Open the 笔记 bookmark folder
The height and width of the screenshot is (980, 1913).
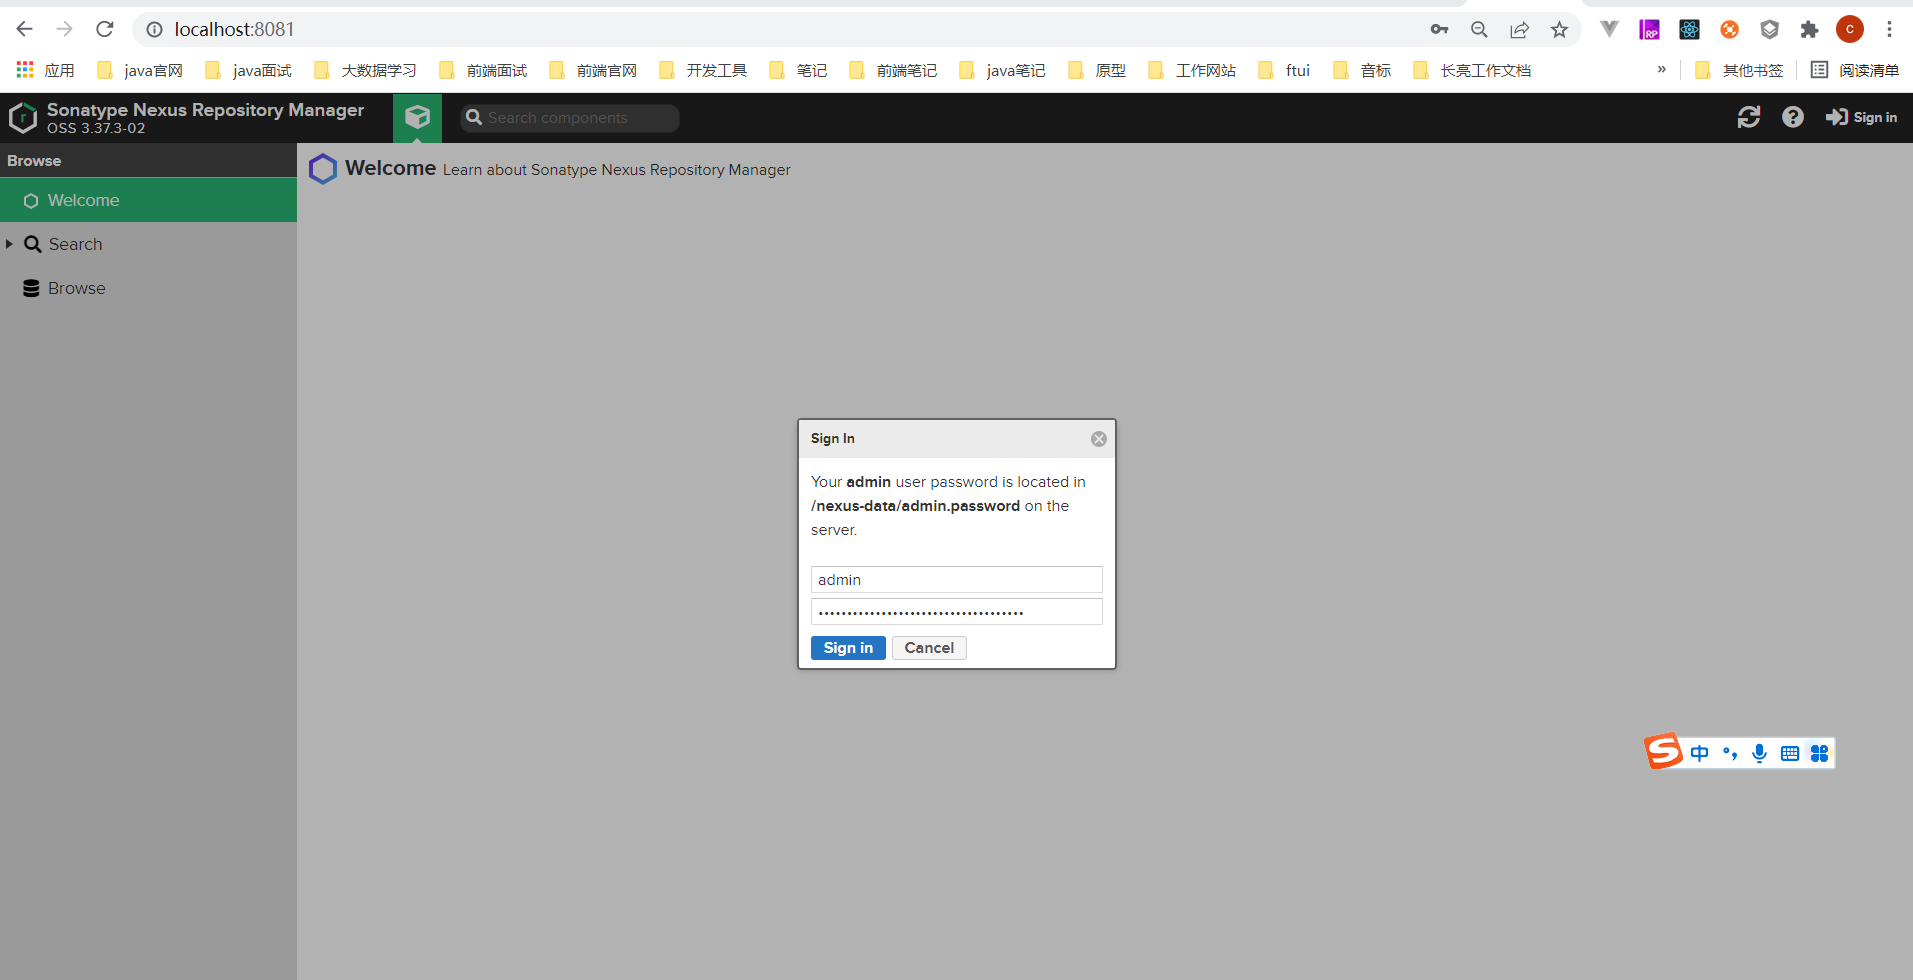[x=798, y=70]
